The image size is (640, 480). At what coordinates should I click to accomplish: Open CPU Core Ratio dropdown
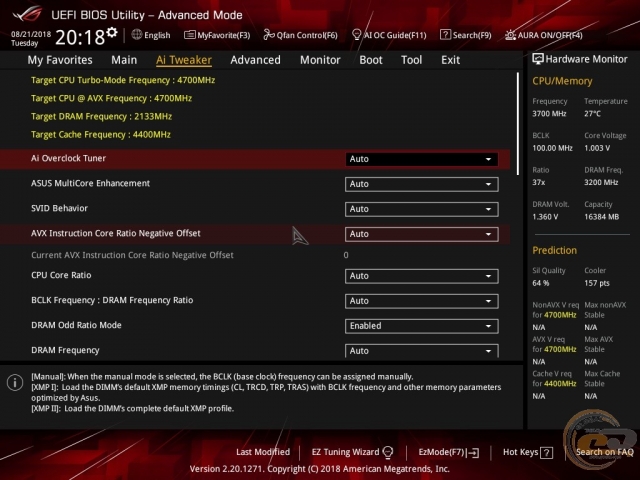click(421, 276)
